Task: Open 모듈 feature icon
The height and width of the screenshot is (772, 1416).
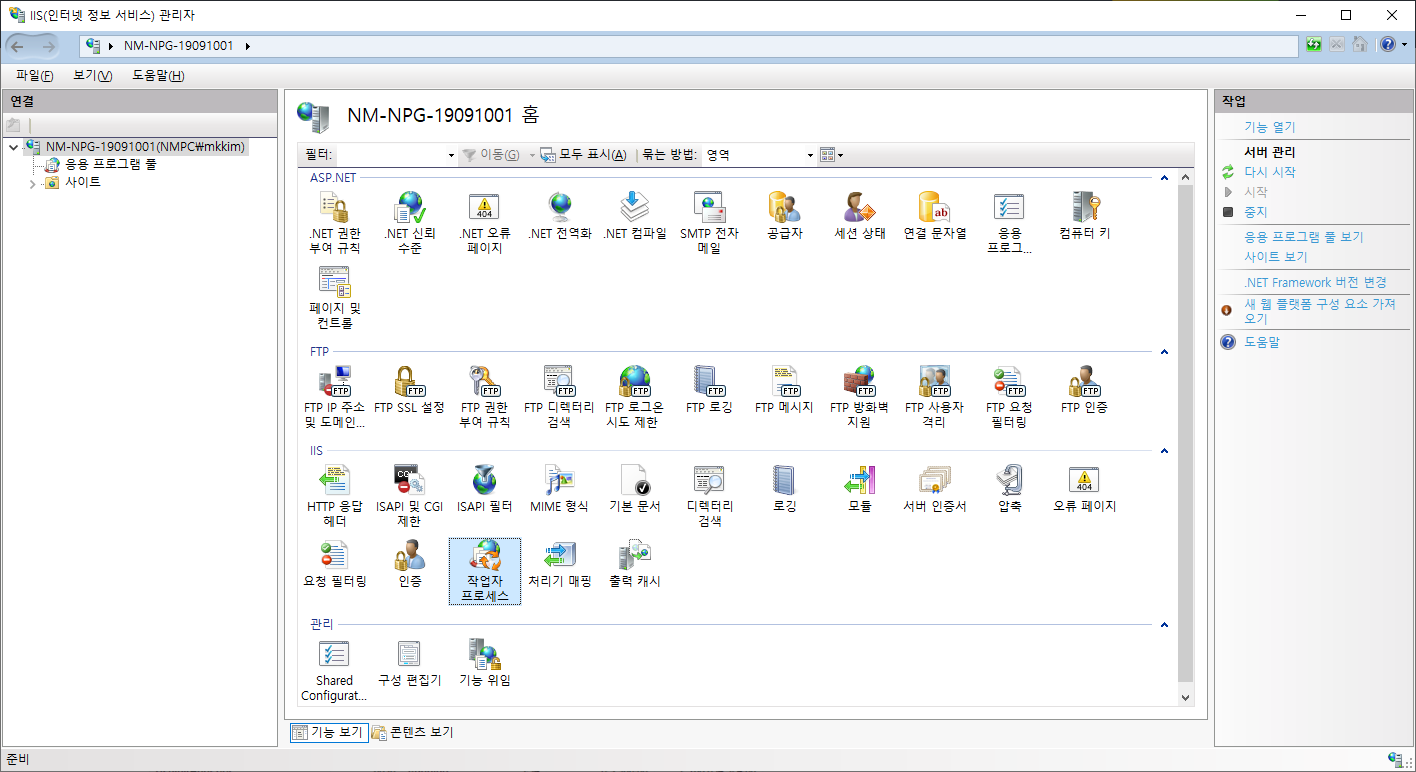Action: click(x=859, y=490)
